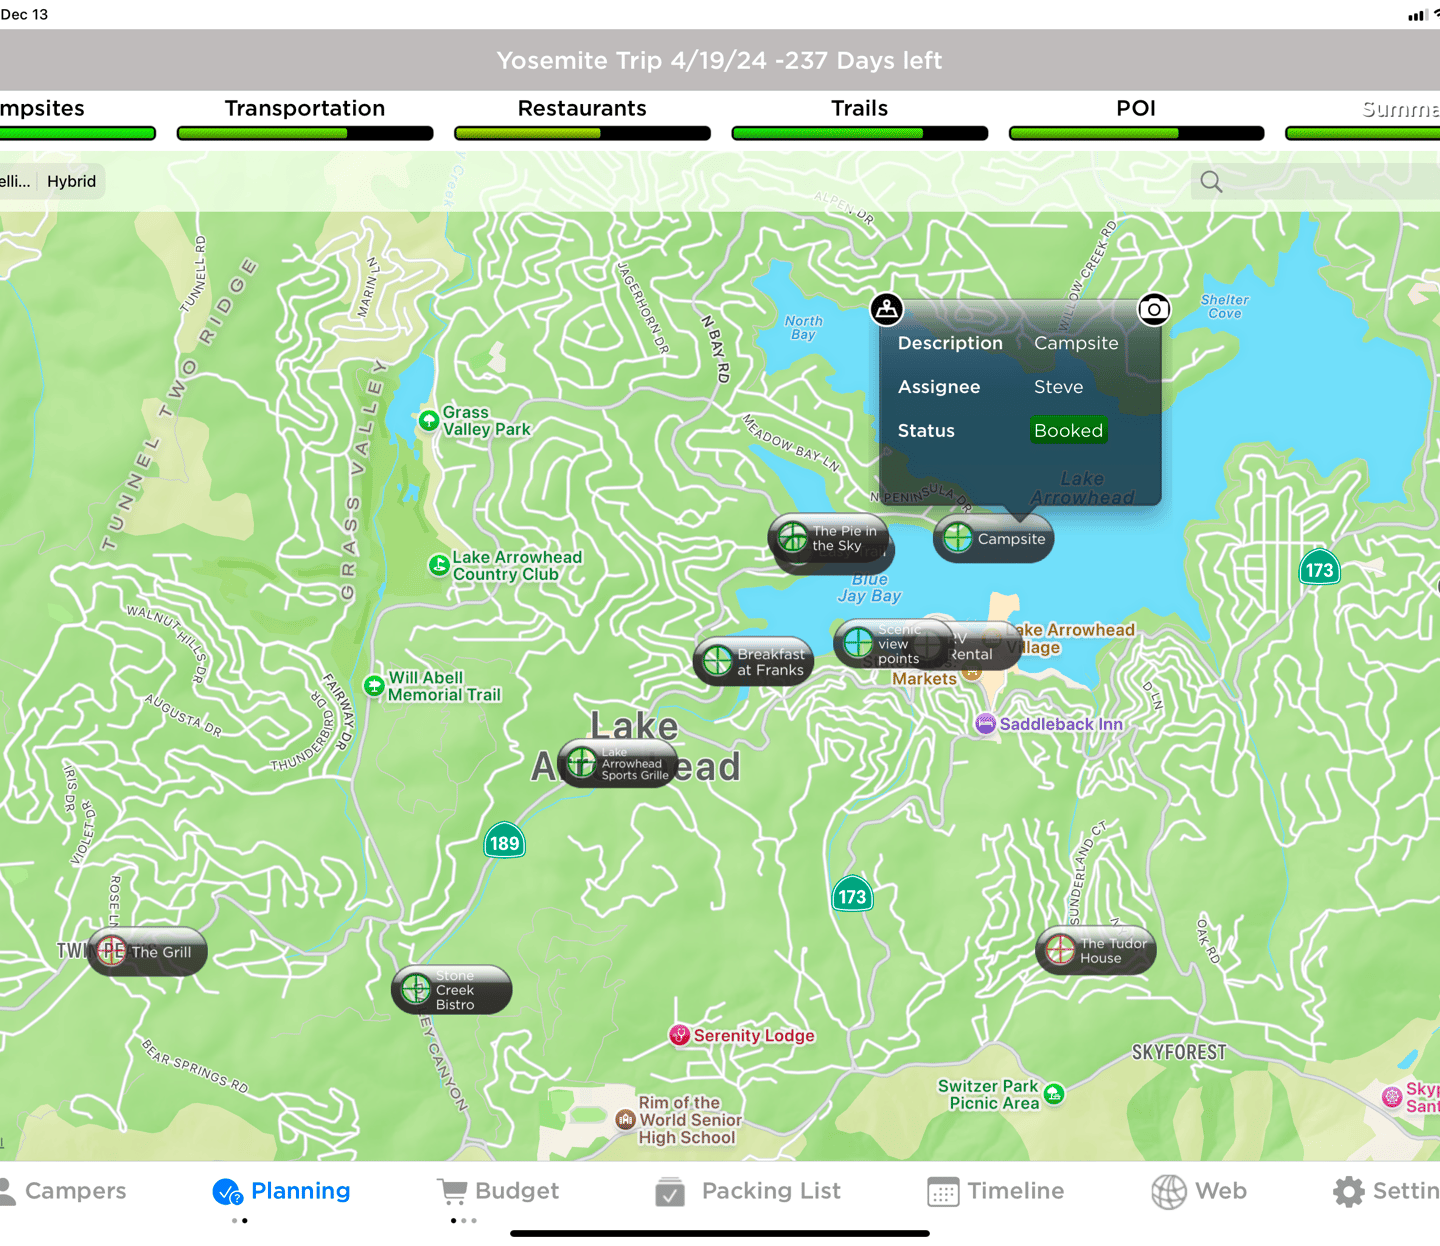1440x1246 pixels.
Task: Tap the Saddleback Inn marker
Action: (985, 724)
